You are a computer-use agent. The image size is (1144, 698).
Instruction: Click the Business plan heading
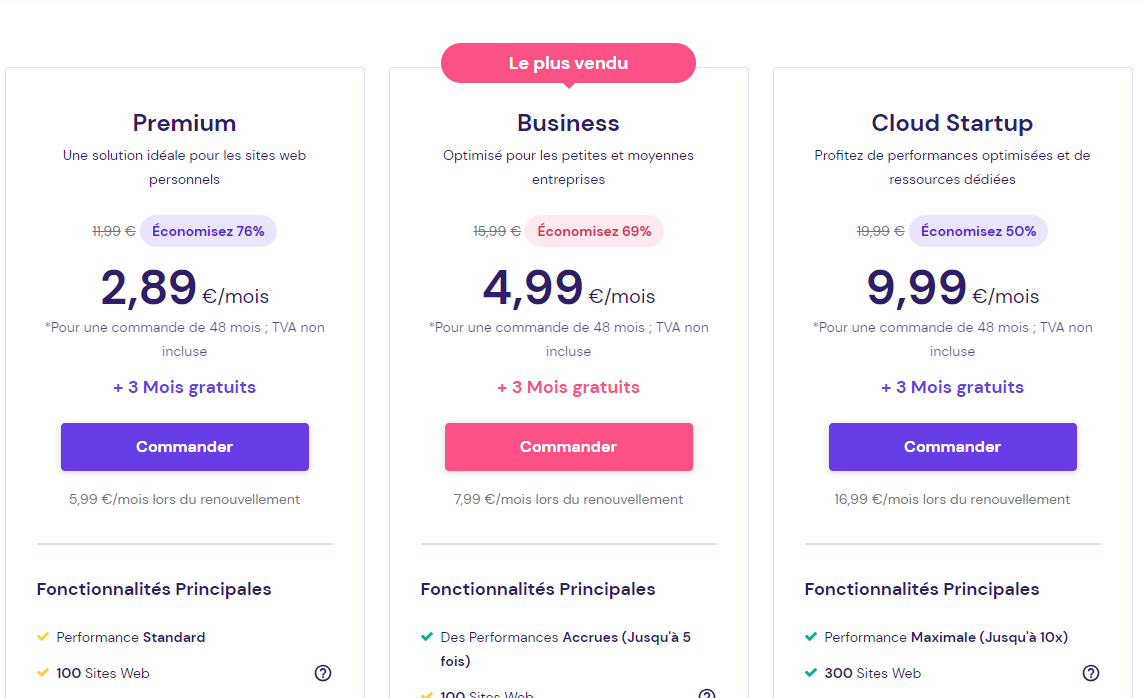pyautogui.click(x=568, y=123)
